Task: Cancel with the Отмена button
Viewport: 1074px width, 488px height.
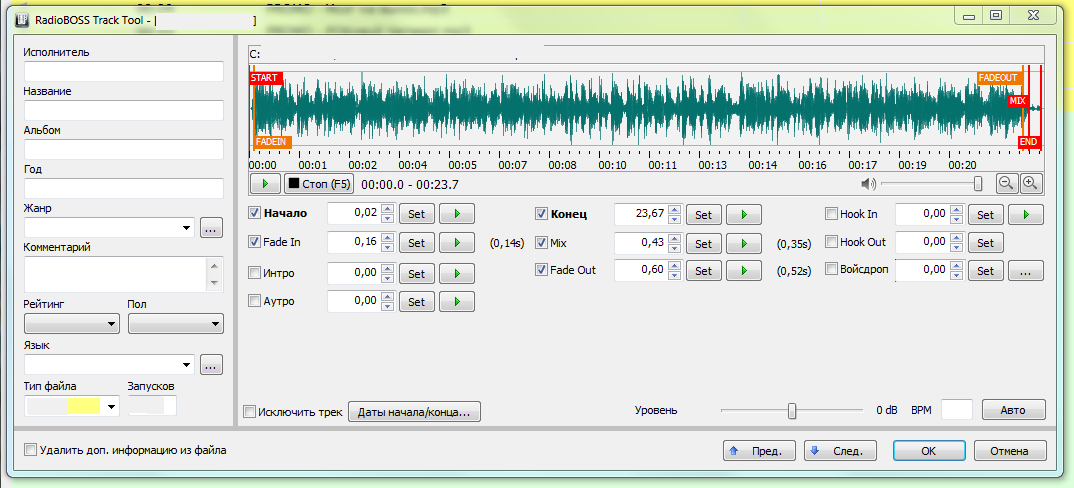Action: 1009,451
